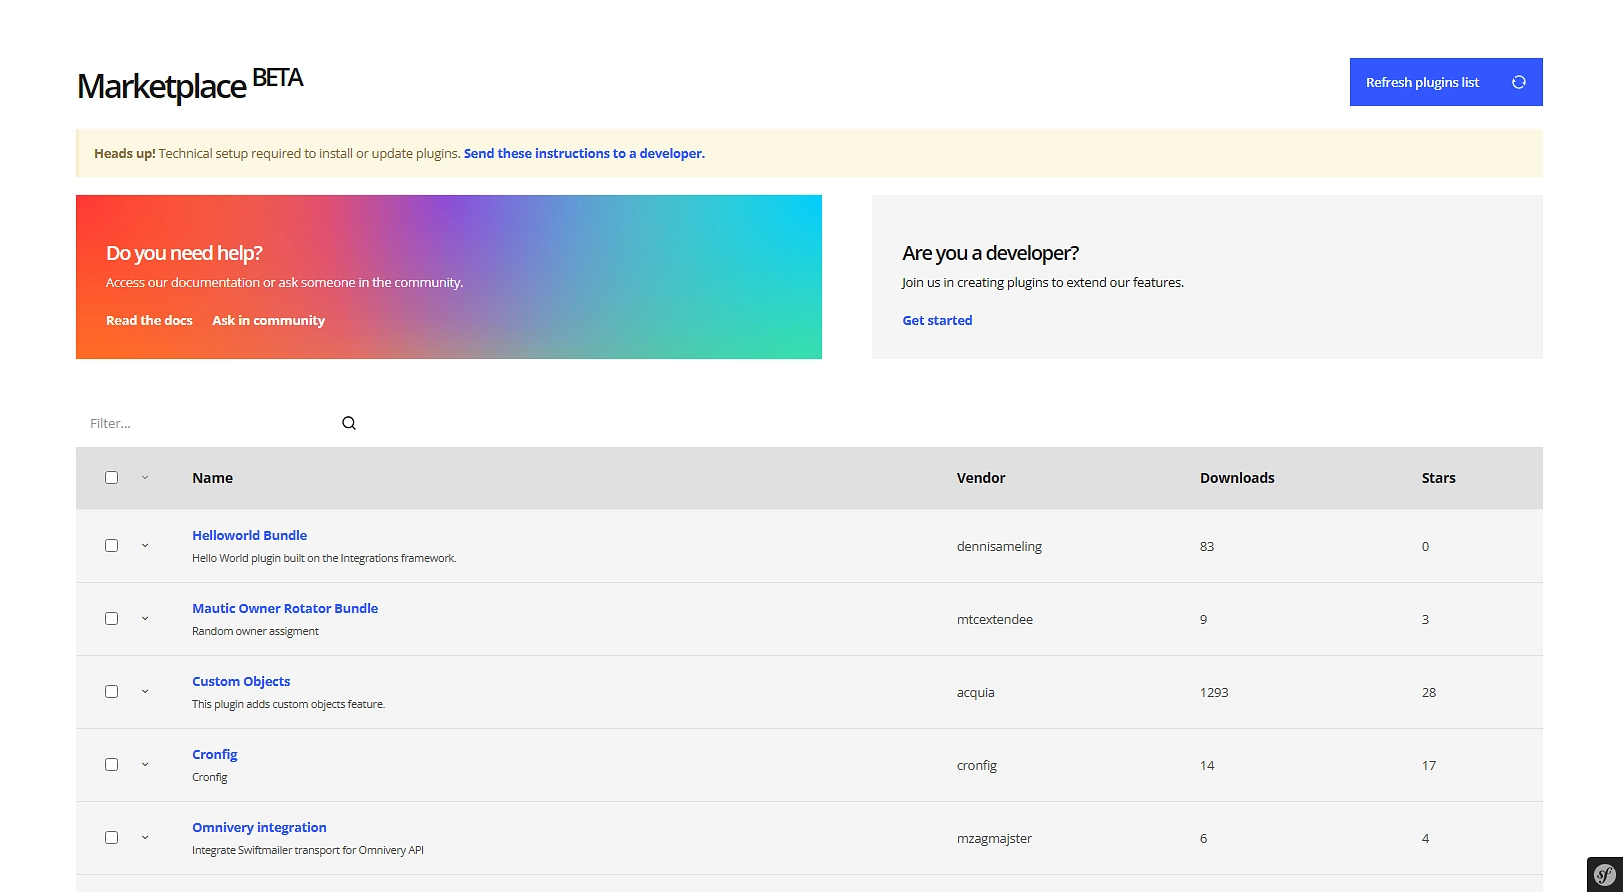
Task: Click the search magnifier icon beside filter
Action: tap(349, 423)
